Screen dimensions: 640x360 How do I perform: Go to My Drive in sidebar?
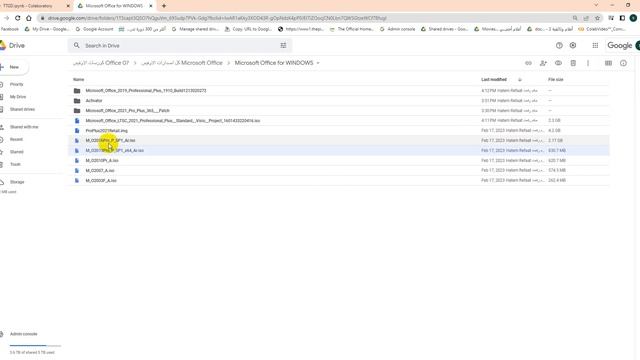(x=18, y=97)
